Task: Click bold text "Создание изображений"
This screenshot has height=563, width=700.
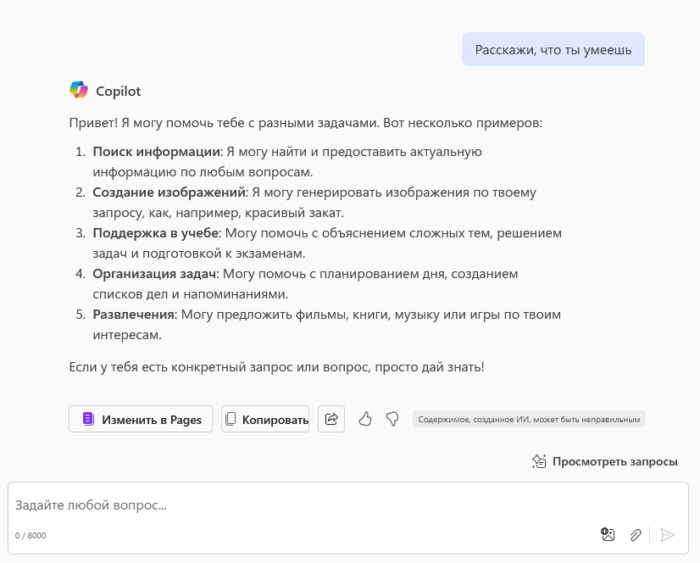Action: 169,192
